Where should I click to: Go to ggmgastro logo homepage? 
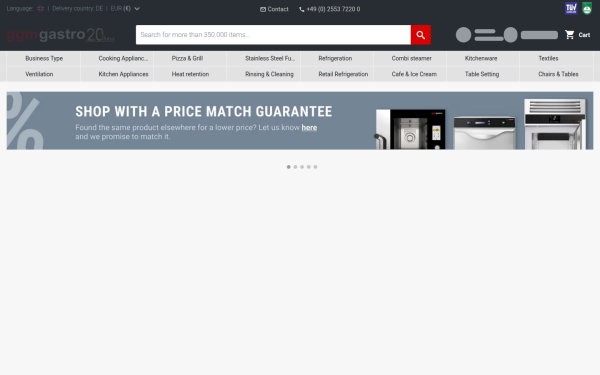click(x=60, y=35)
